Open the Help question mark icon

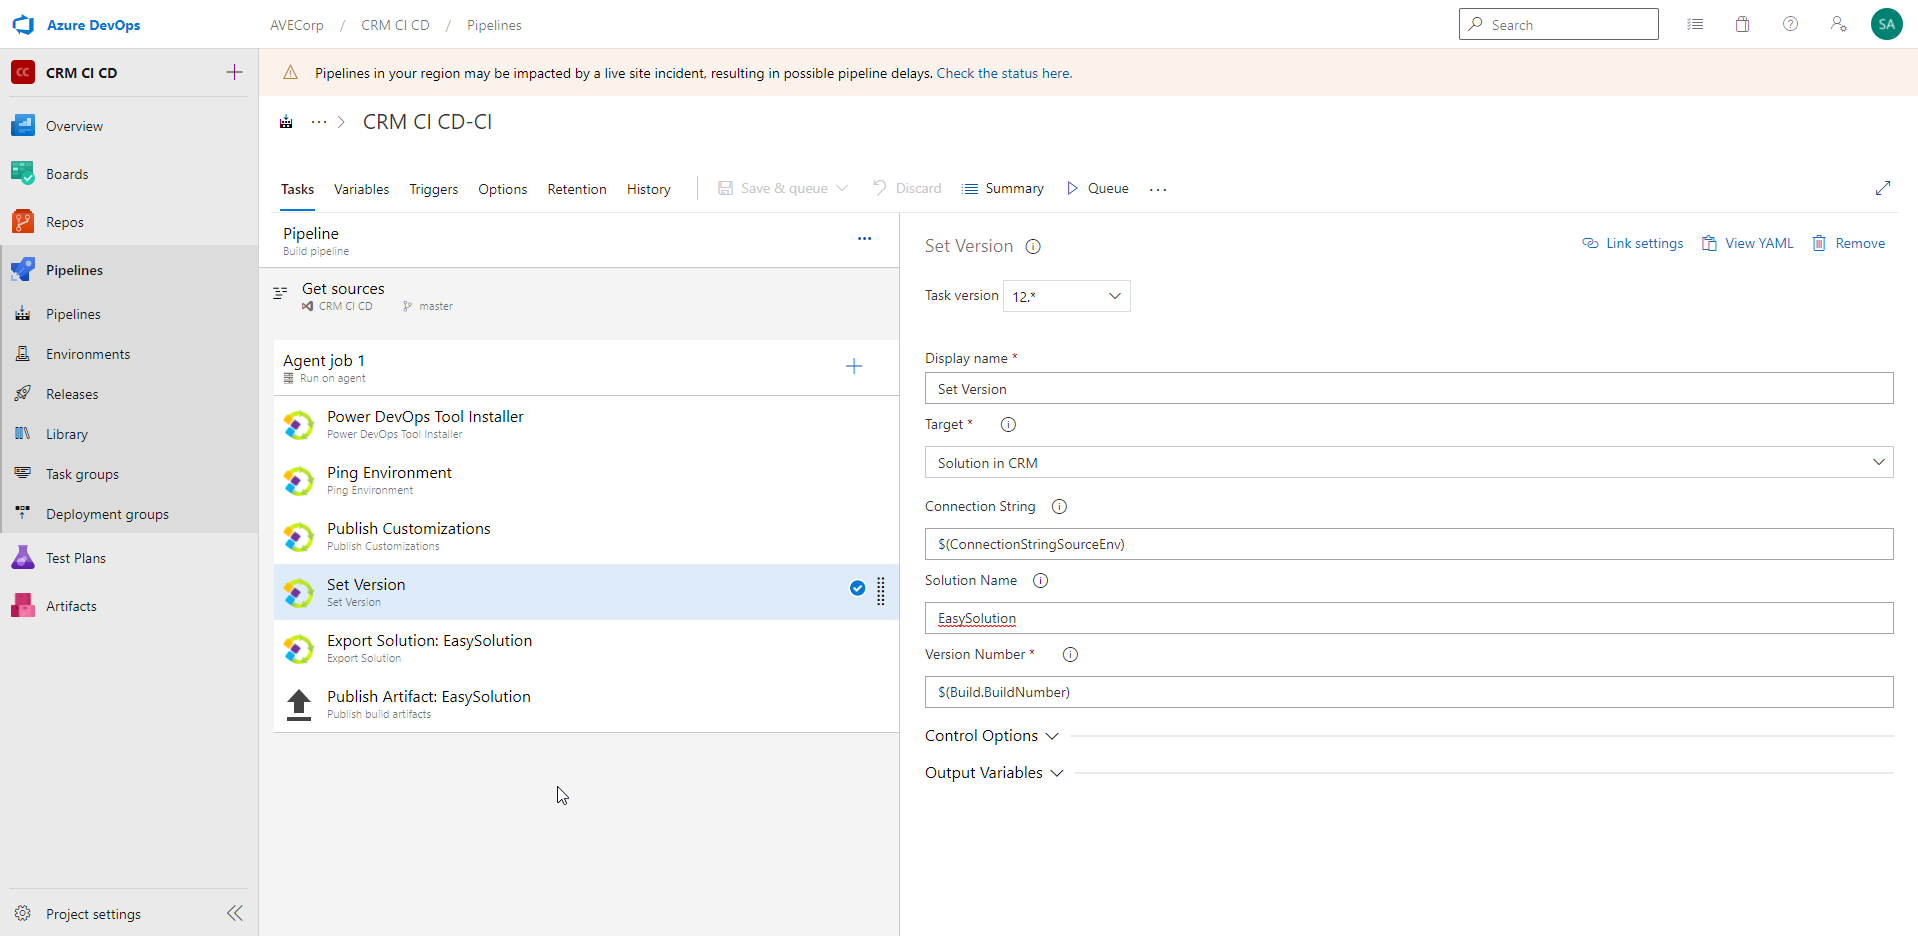click(x=1790, y=24)
